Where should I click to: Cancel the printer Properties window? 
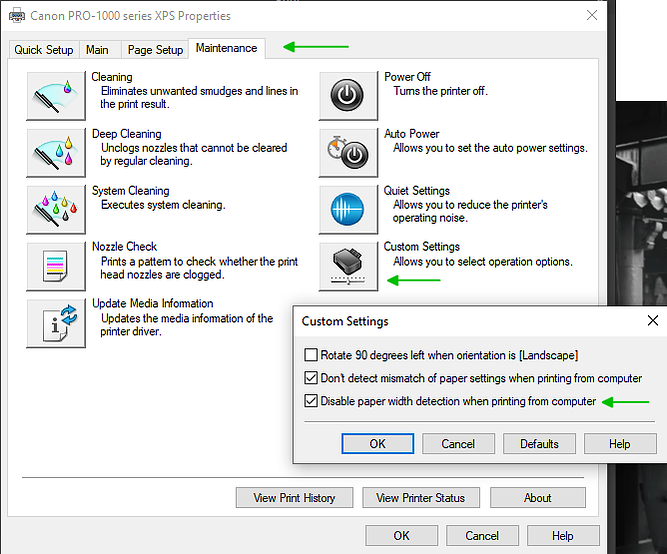point(482,535)
